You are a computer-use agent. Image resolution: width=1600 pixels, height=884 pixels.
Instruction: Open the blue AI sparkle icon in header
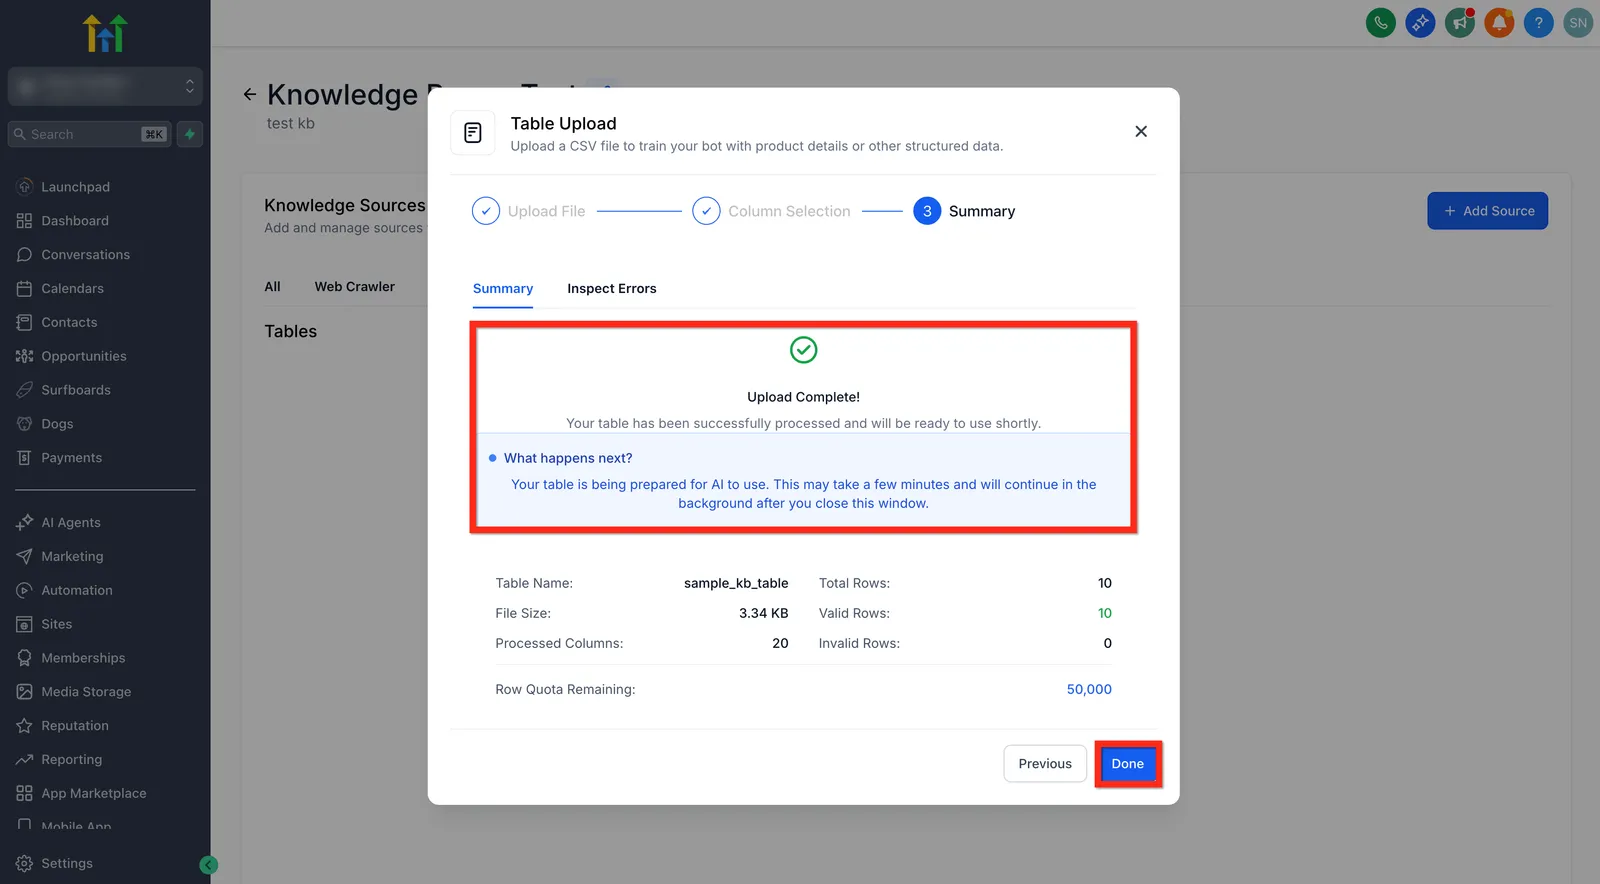pyautogui.click(x=1420, y=22)
